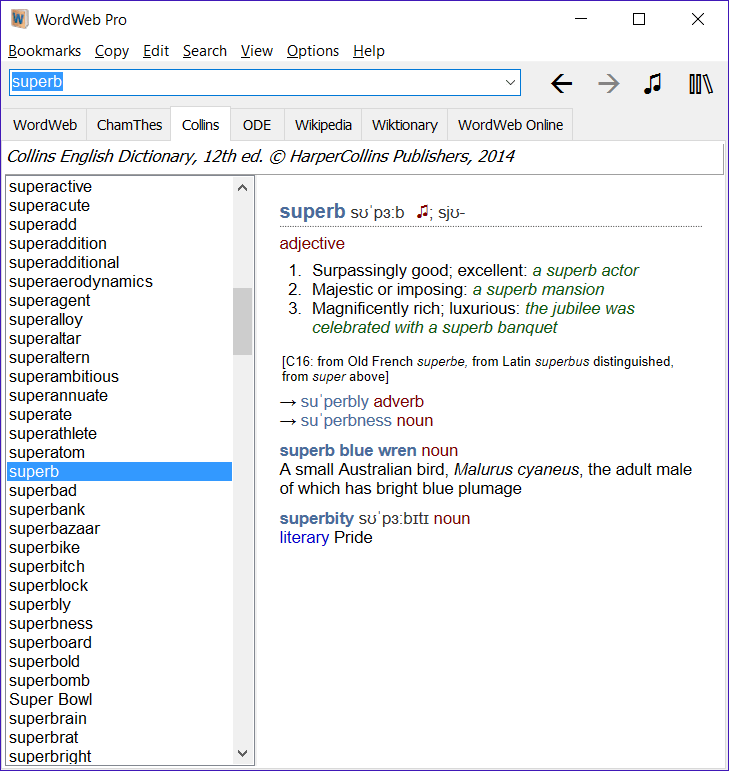Screen dimensions: 729x771
Task: Select superagent in the word list
Action: [119, 300]
